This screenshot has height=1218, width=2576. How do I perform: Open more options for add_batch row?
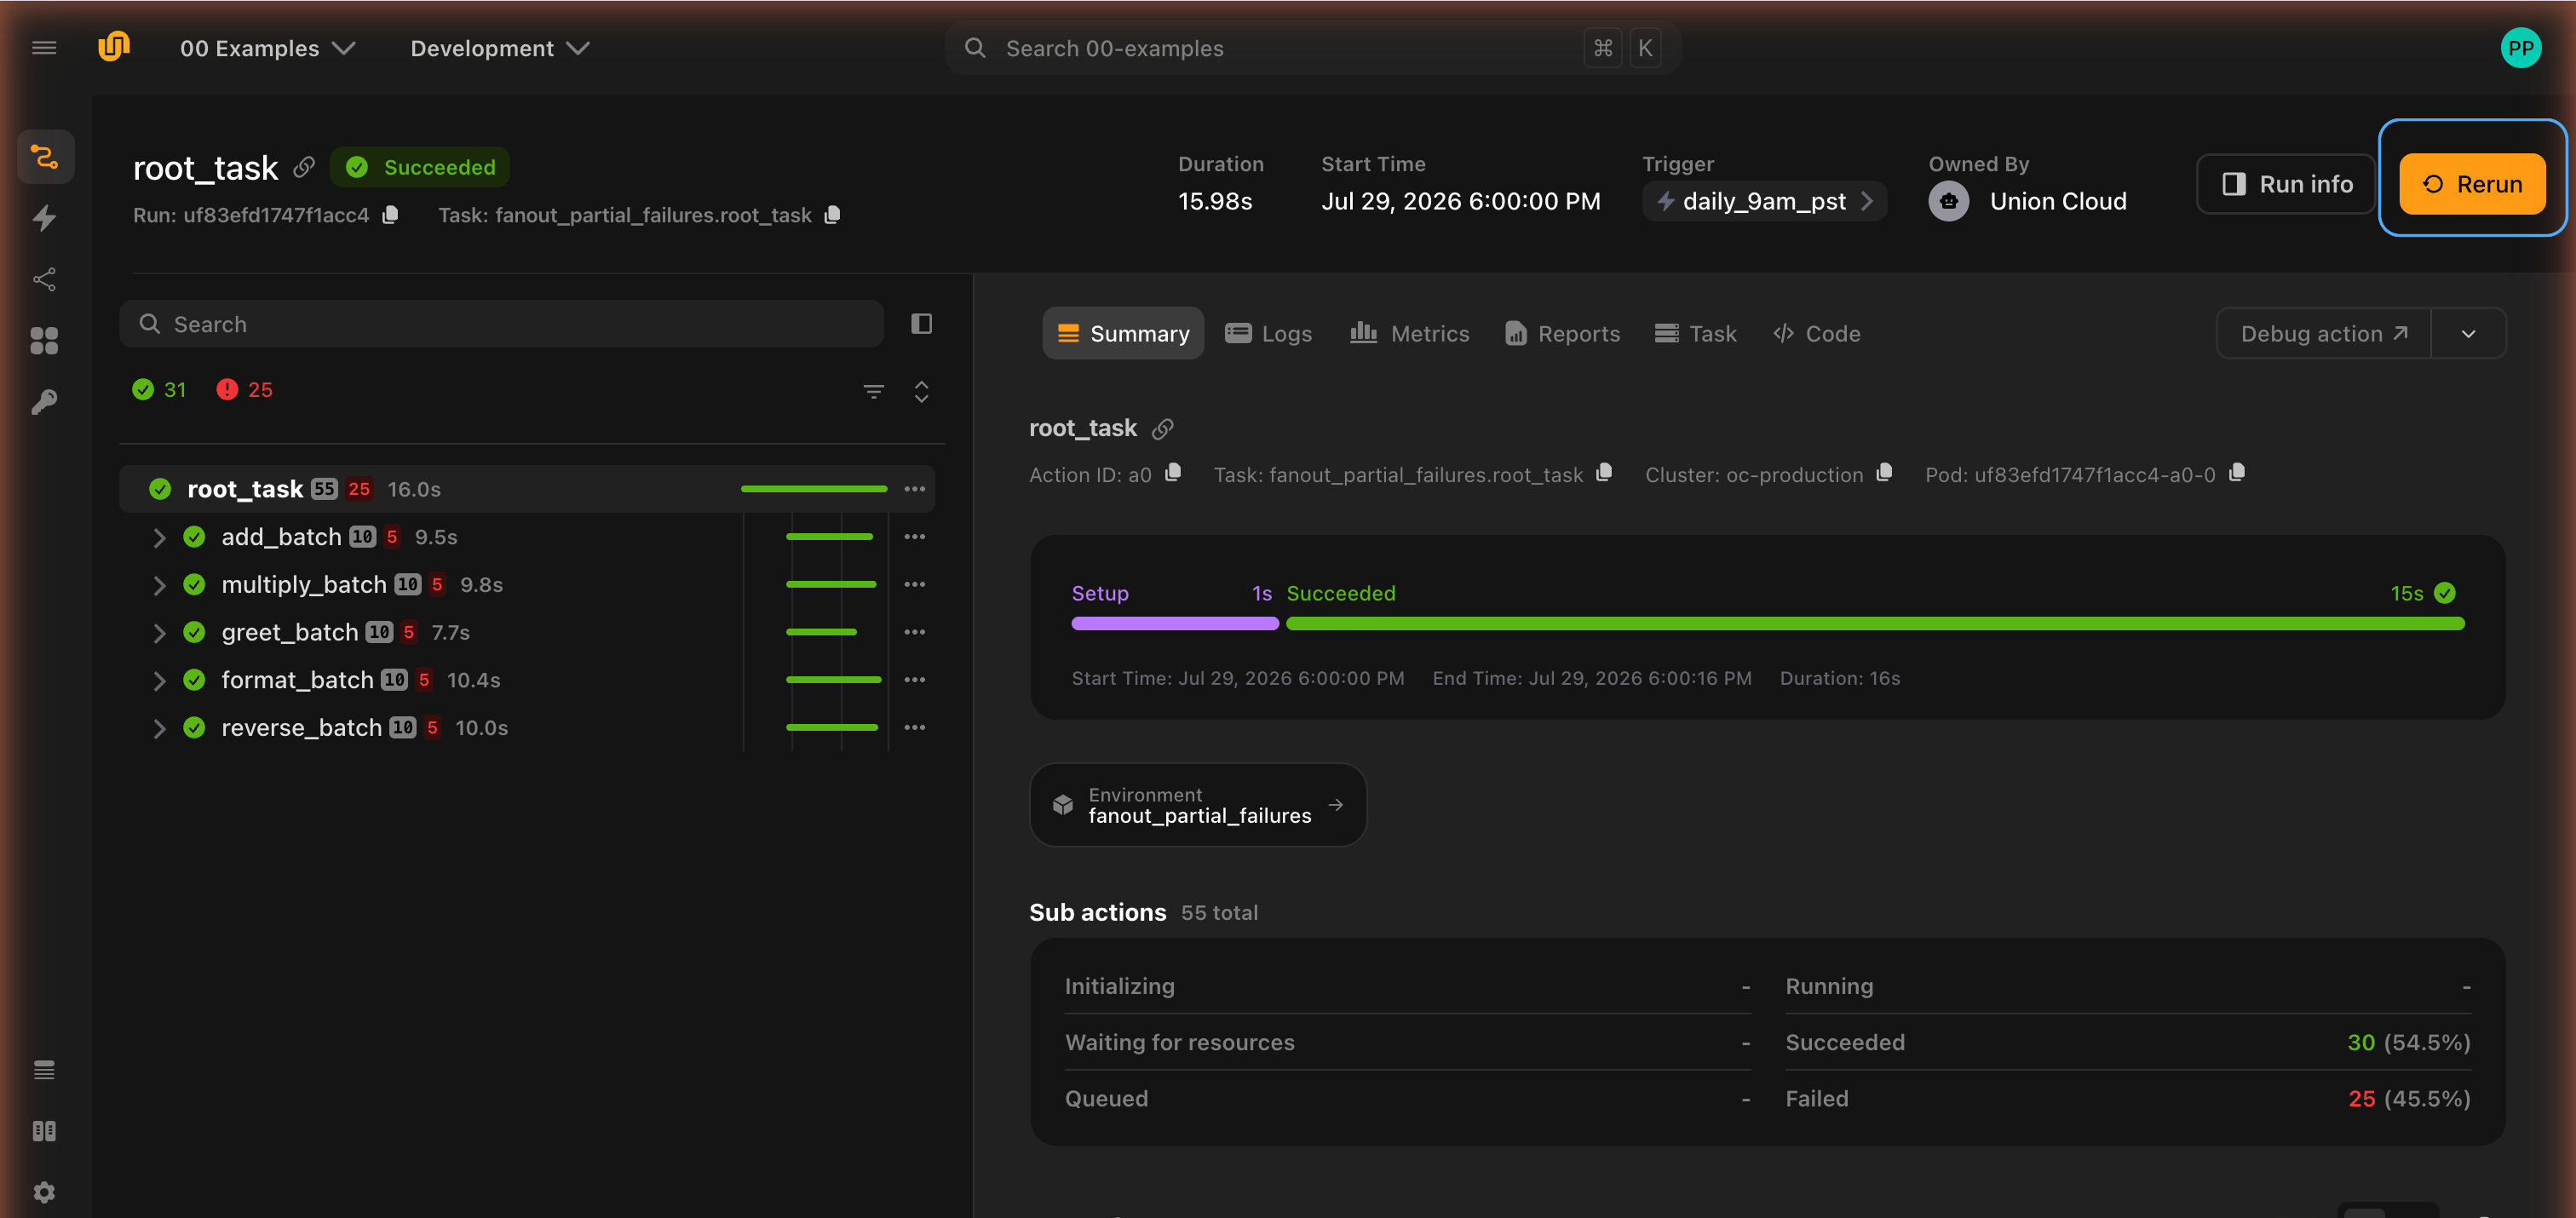click(x=914, y=537)
